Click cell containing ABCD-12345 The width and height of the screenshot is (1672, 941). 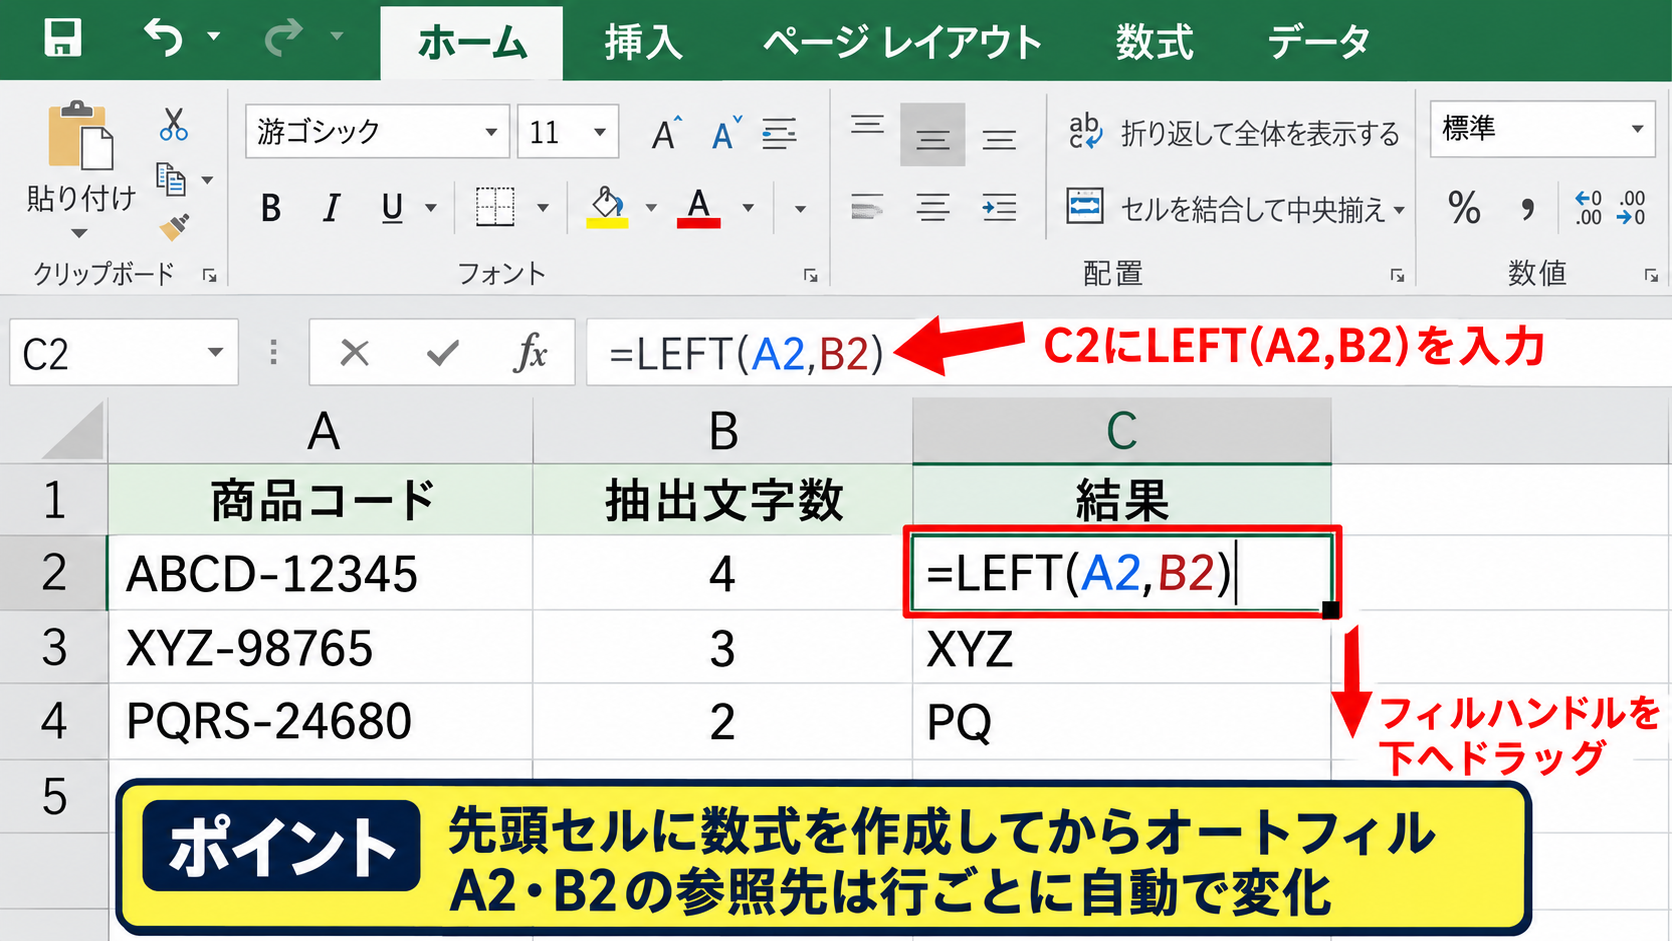coord(320,573)
